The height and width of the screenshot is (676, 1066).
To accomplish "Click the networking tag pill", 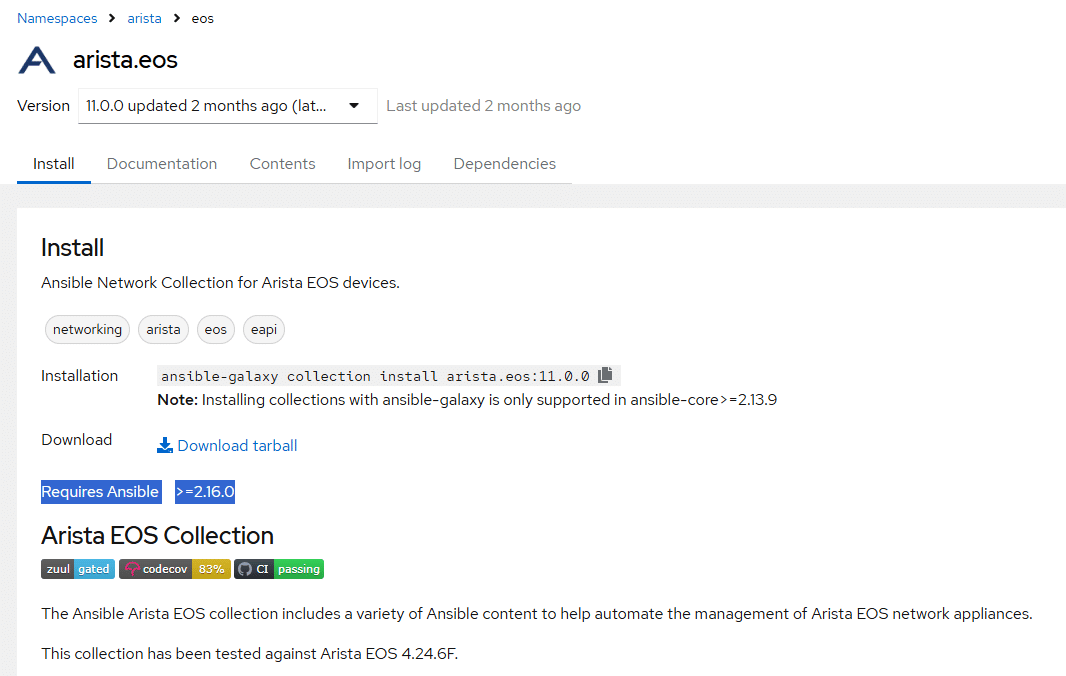I will (x=87, y=329).
